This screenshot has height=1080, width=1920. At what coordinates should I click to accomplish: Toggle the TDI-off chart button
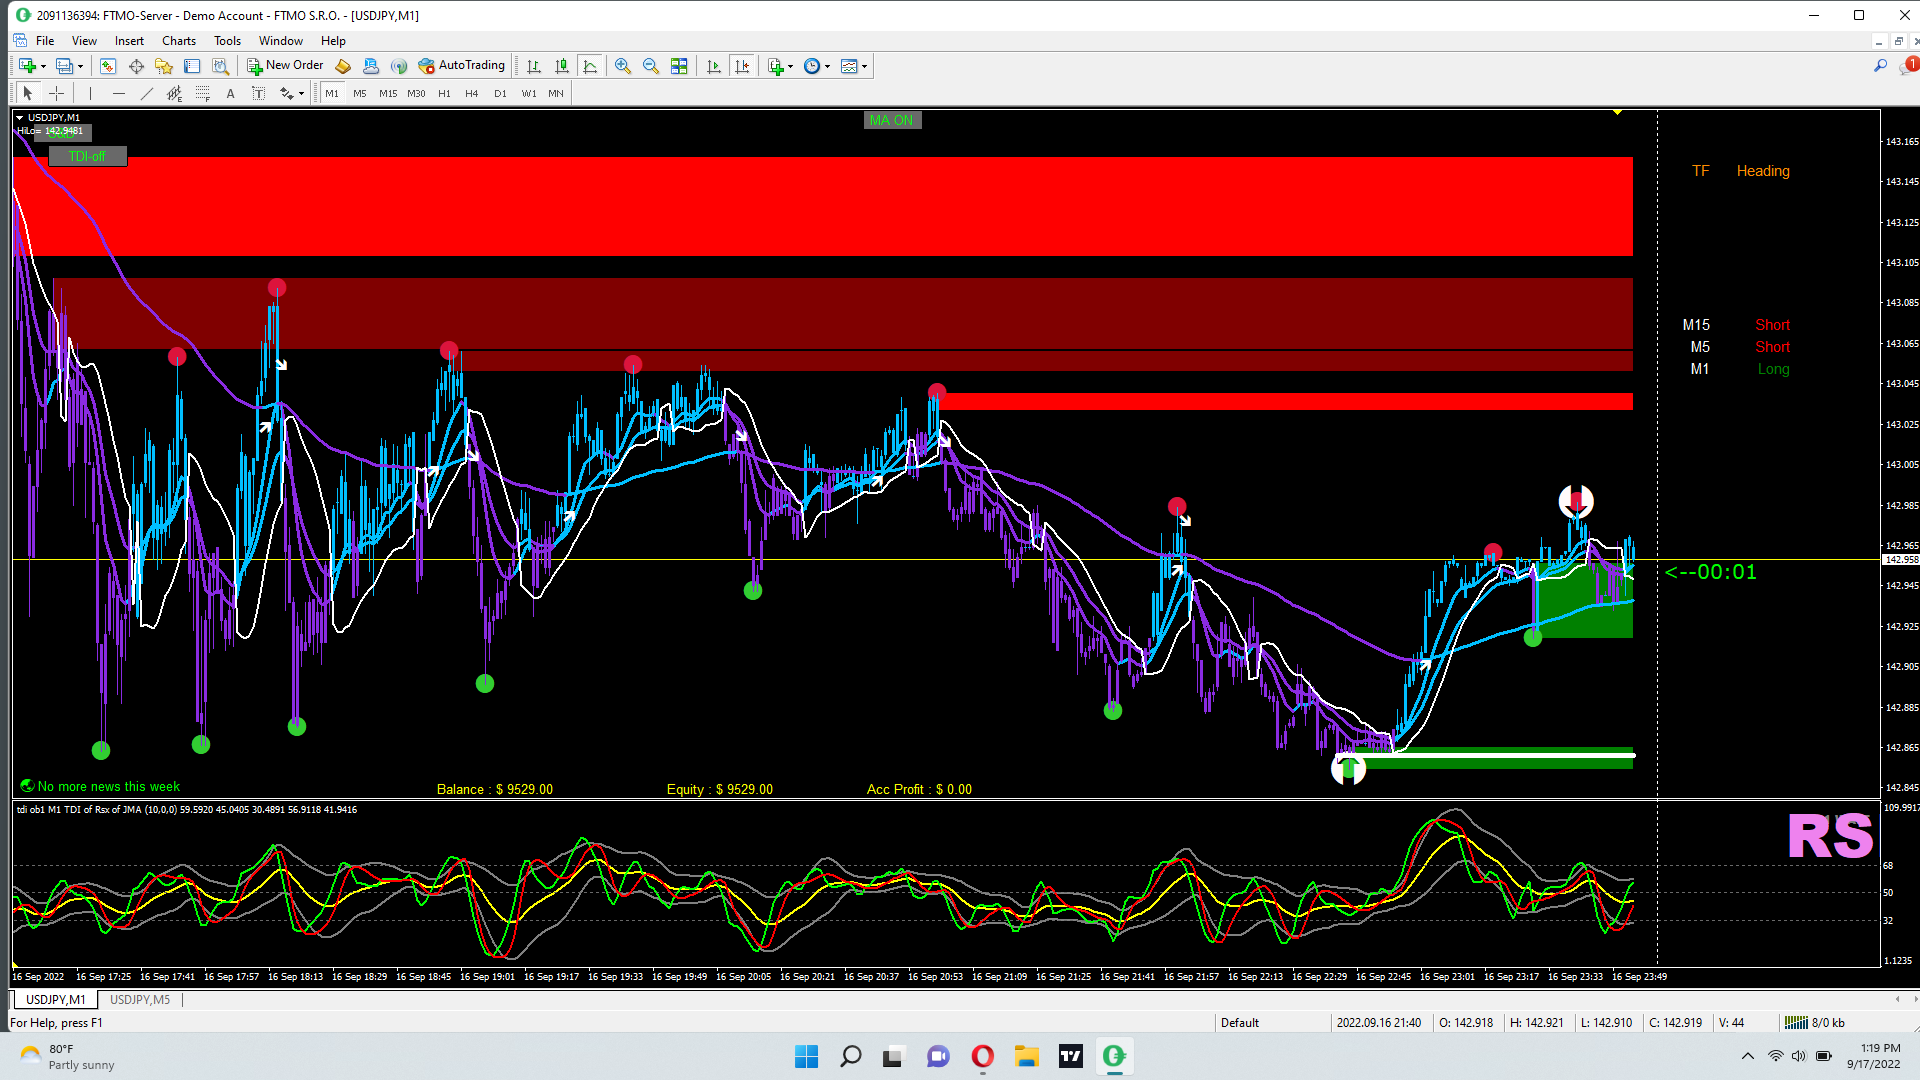click(87, 157)
